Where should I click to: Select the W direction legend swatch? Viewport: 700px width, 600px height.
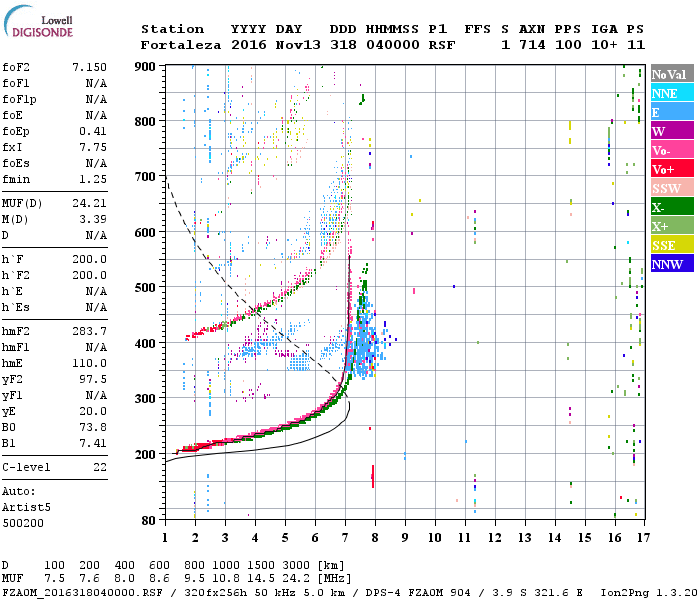(x=672, y=131)
